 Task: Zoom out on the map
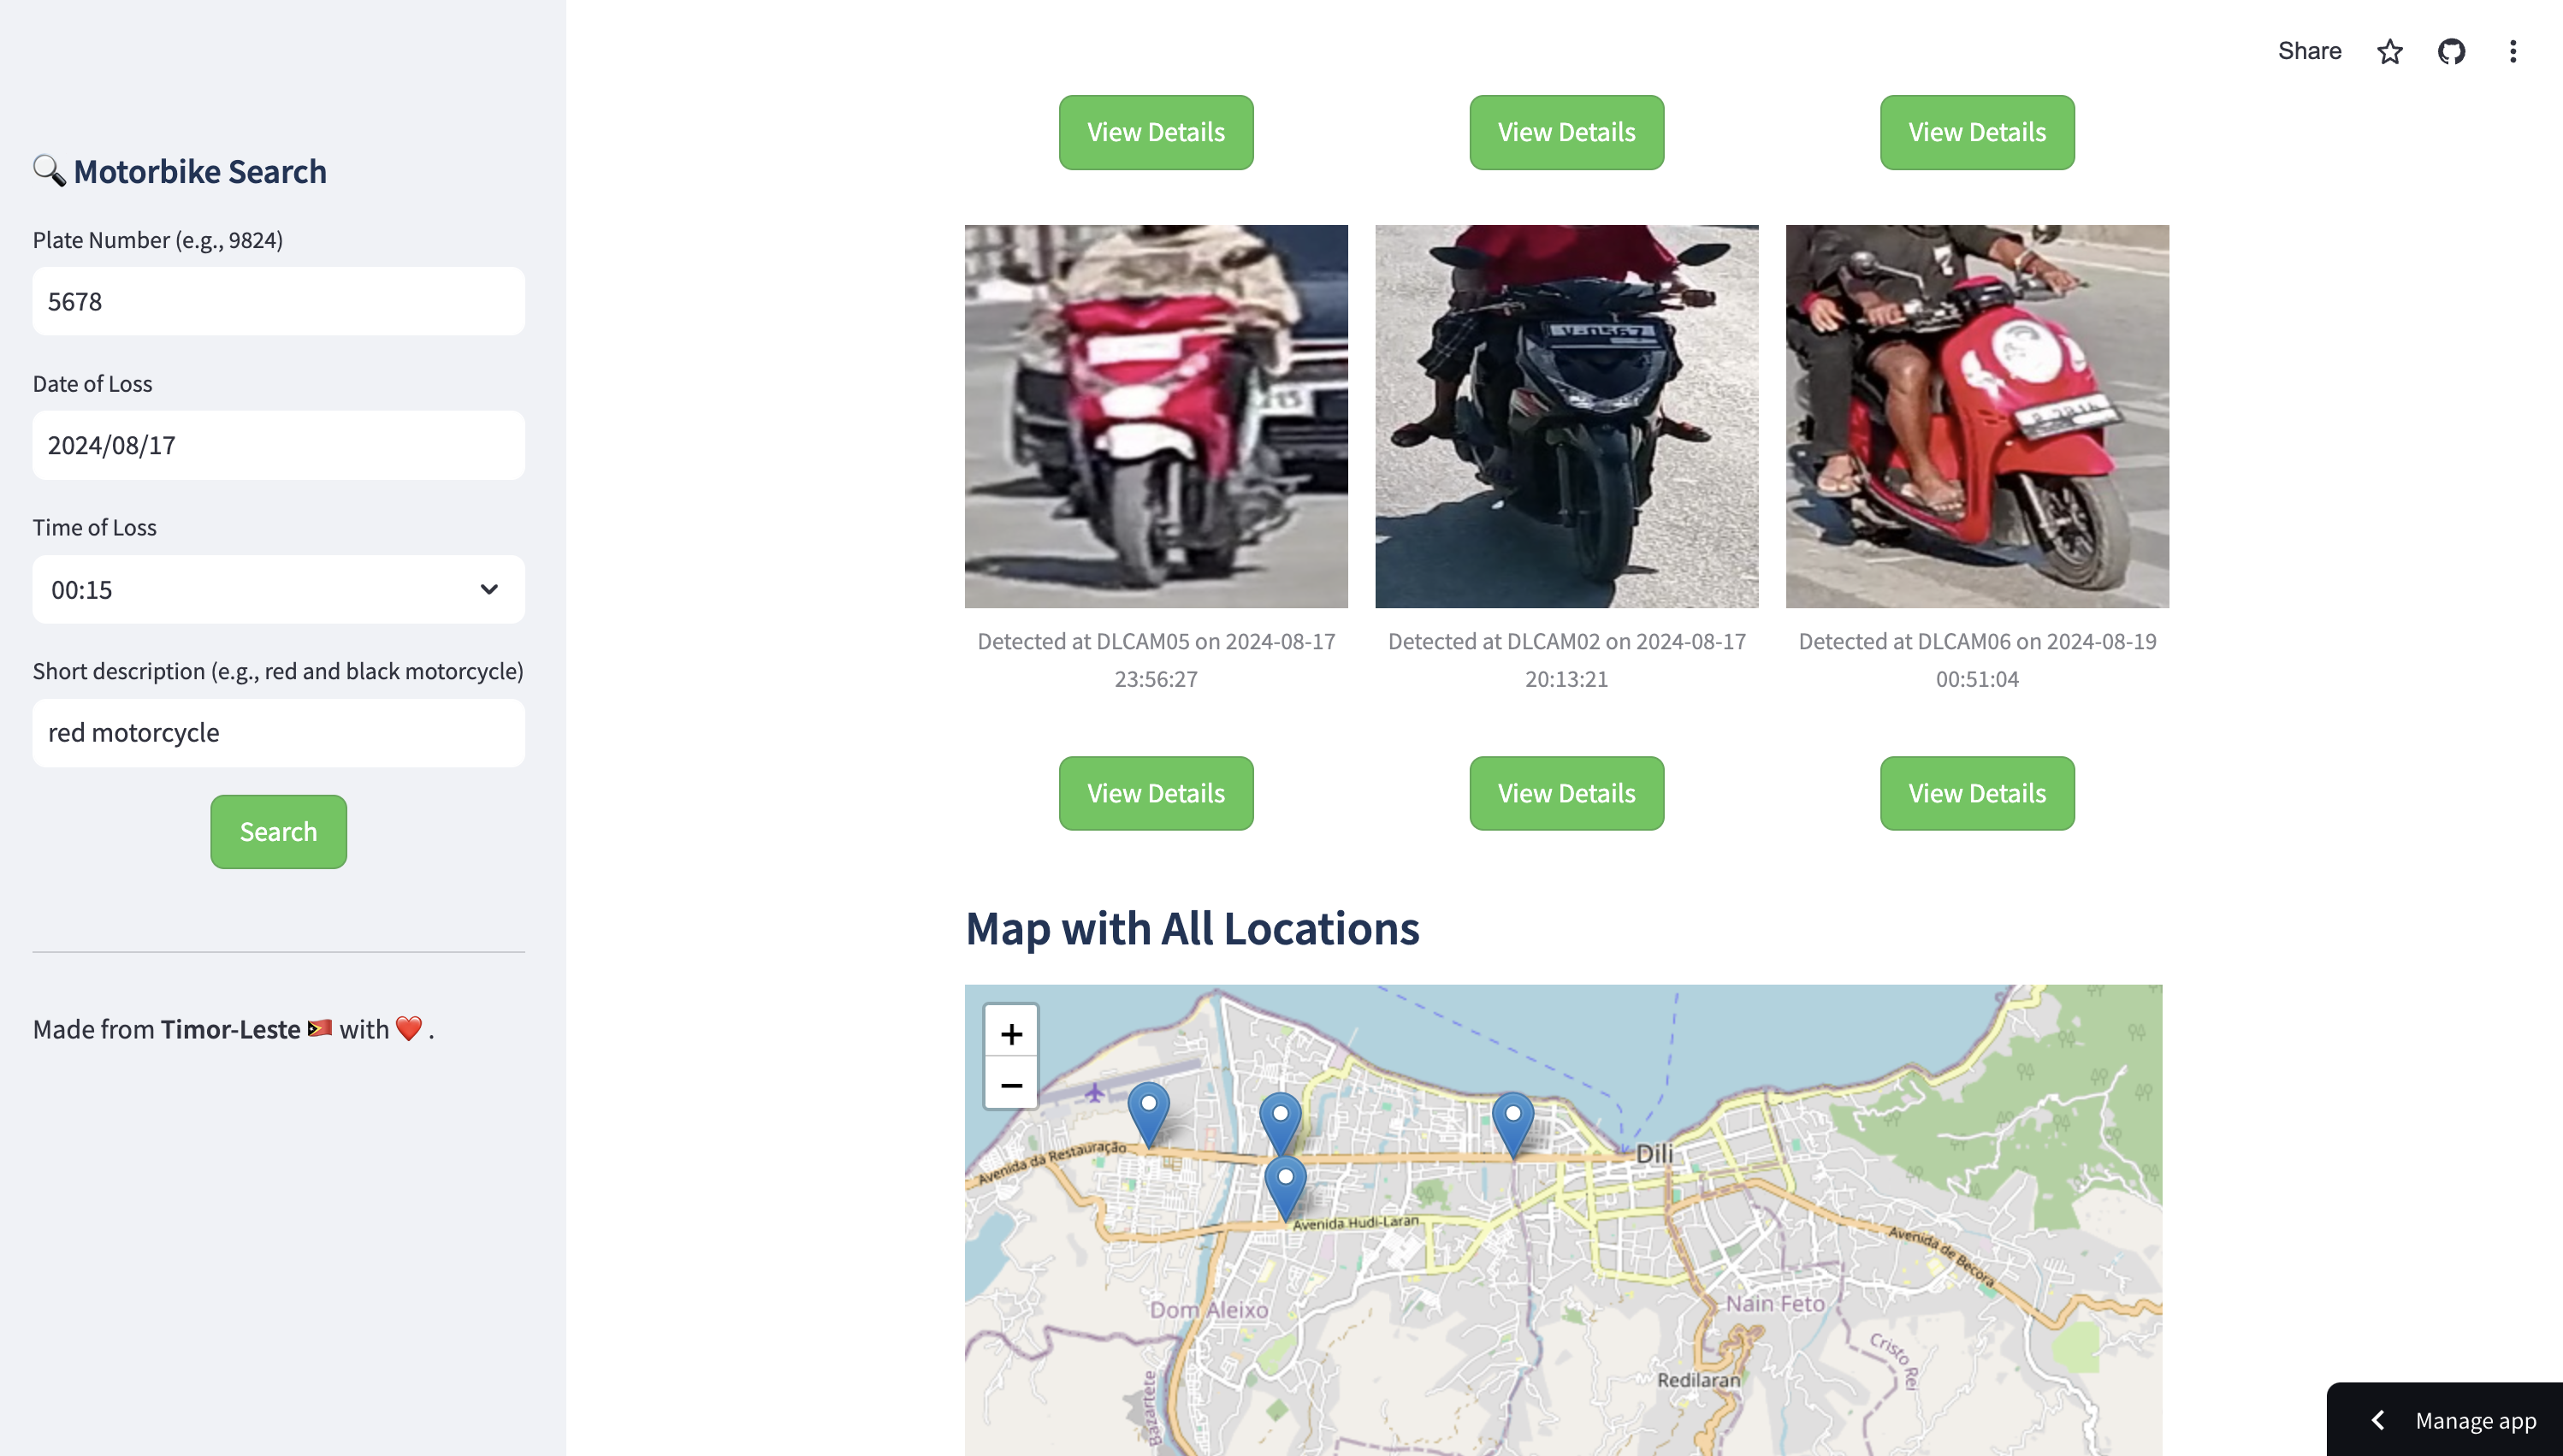pyautogui.click(x=1011, y=1085)
